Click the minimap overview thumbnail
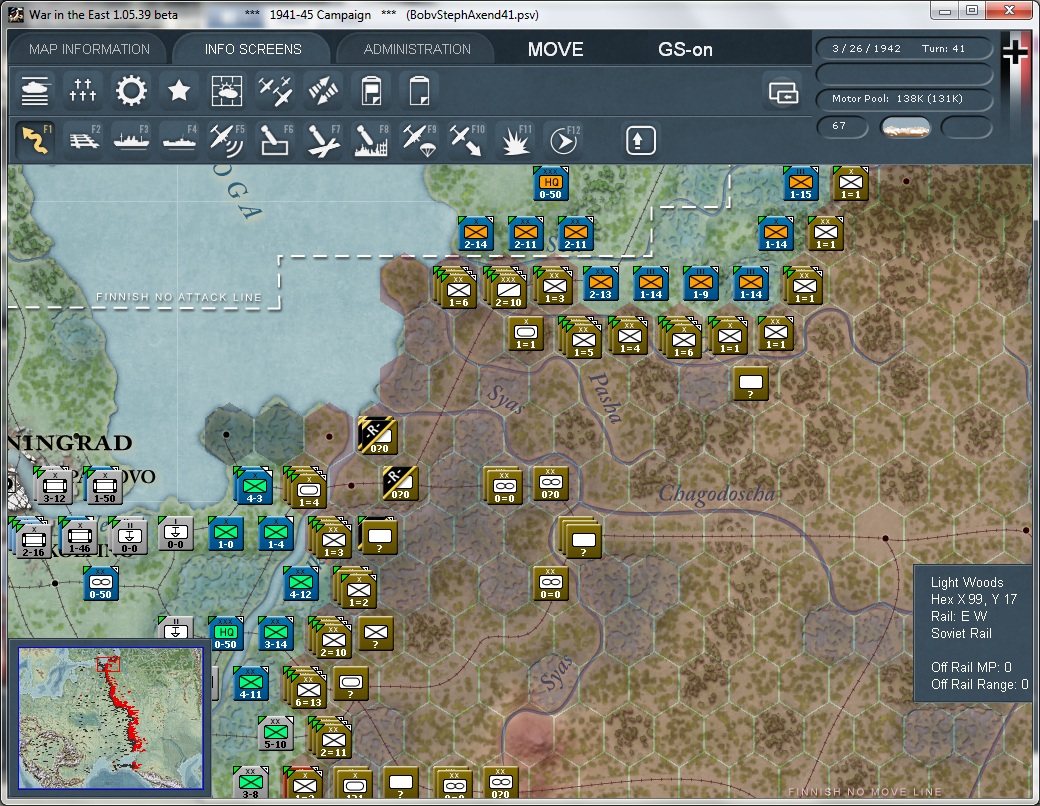Screen dimensions: 1040x806 [x=111, y=718]
